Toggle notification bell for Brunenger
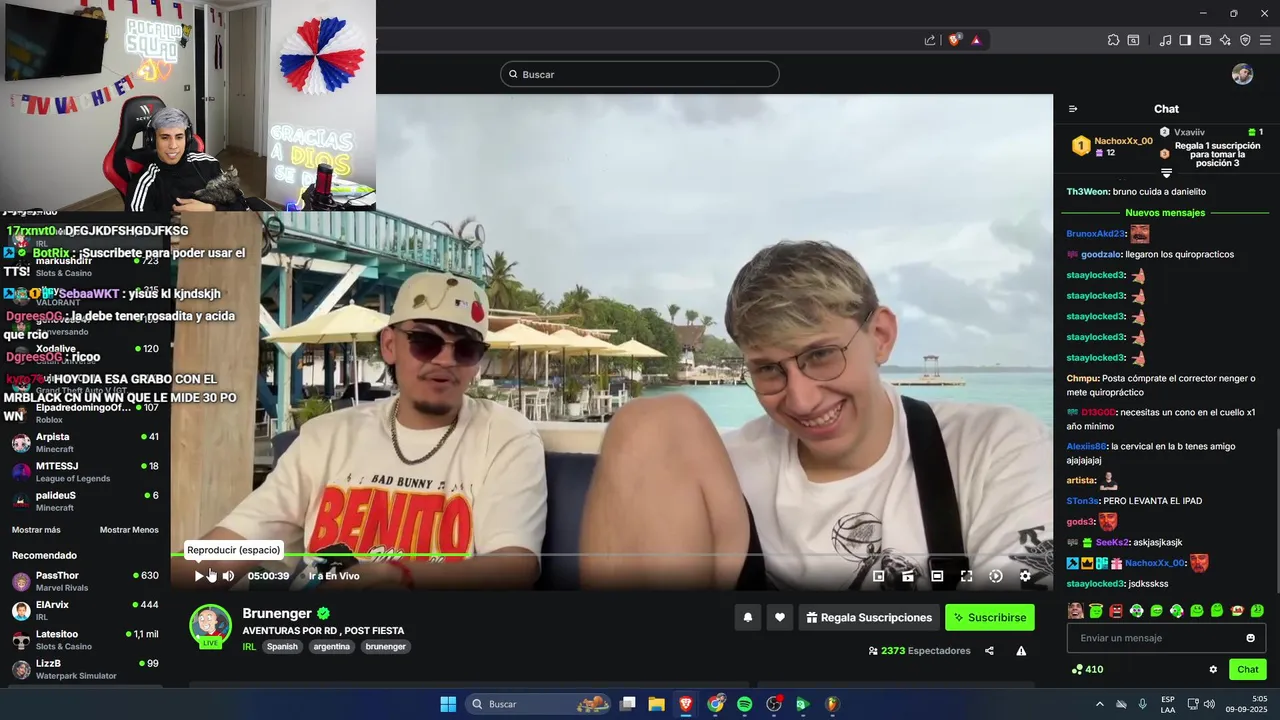 coord(747,618)
